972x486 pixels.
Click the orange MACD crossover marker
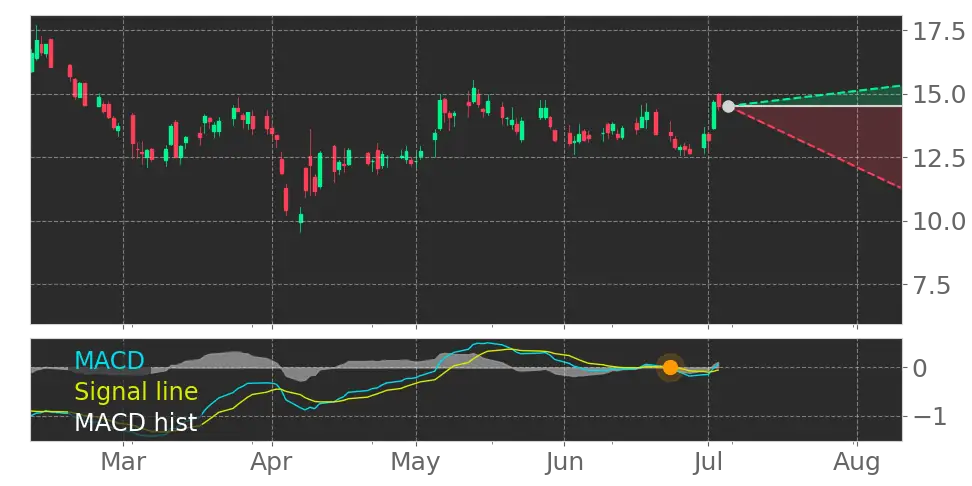pyautogui.click(x=670, y=368)
